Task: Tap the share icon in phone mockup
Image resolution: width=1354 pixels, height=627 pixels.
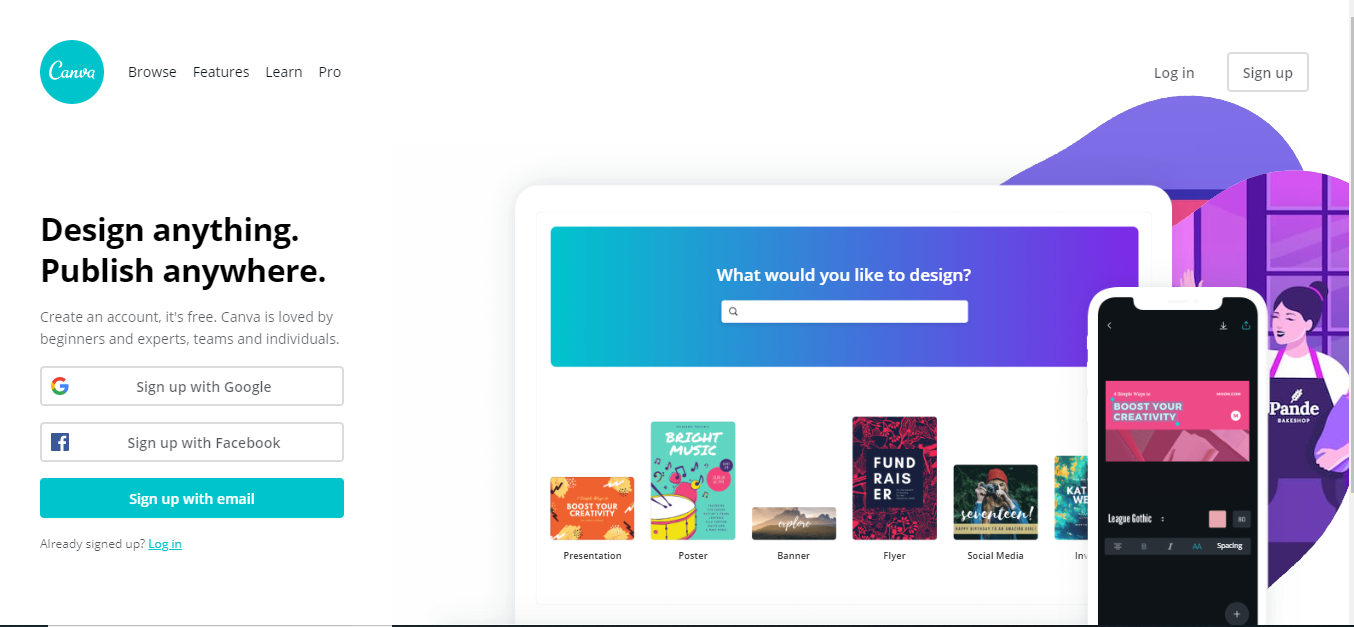Action: [1246, 325]
